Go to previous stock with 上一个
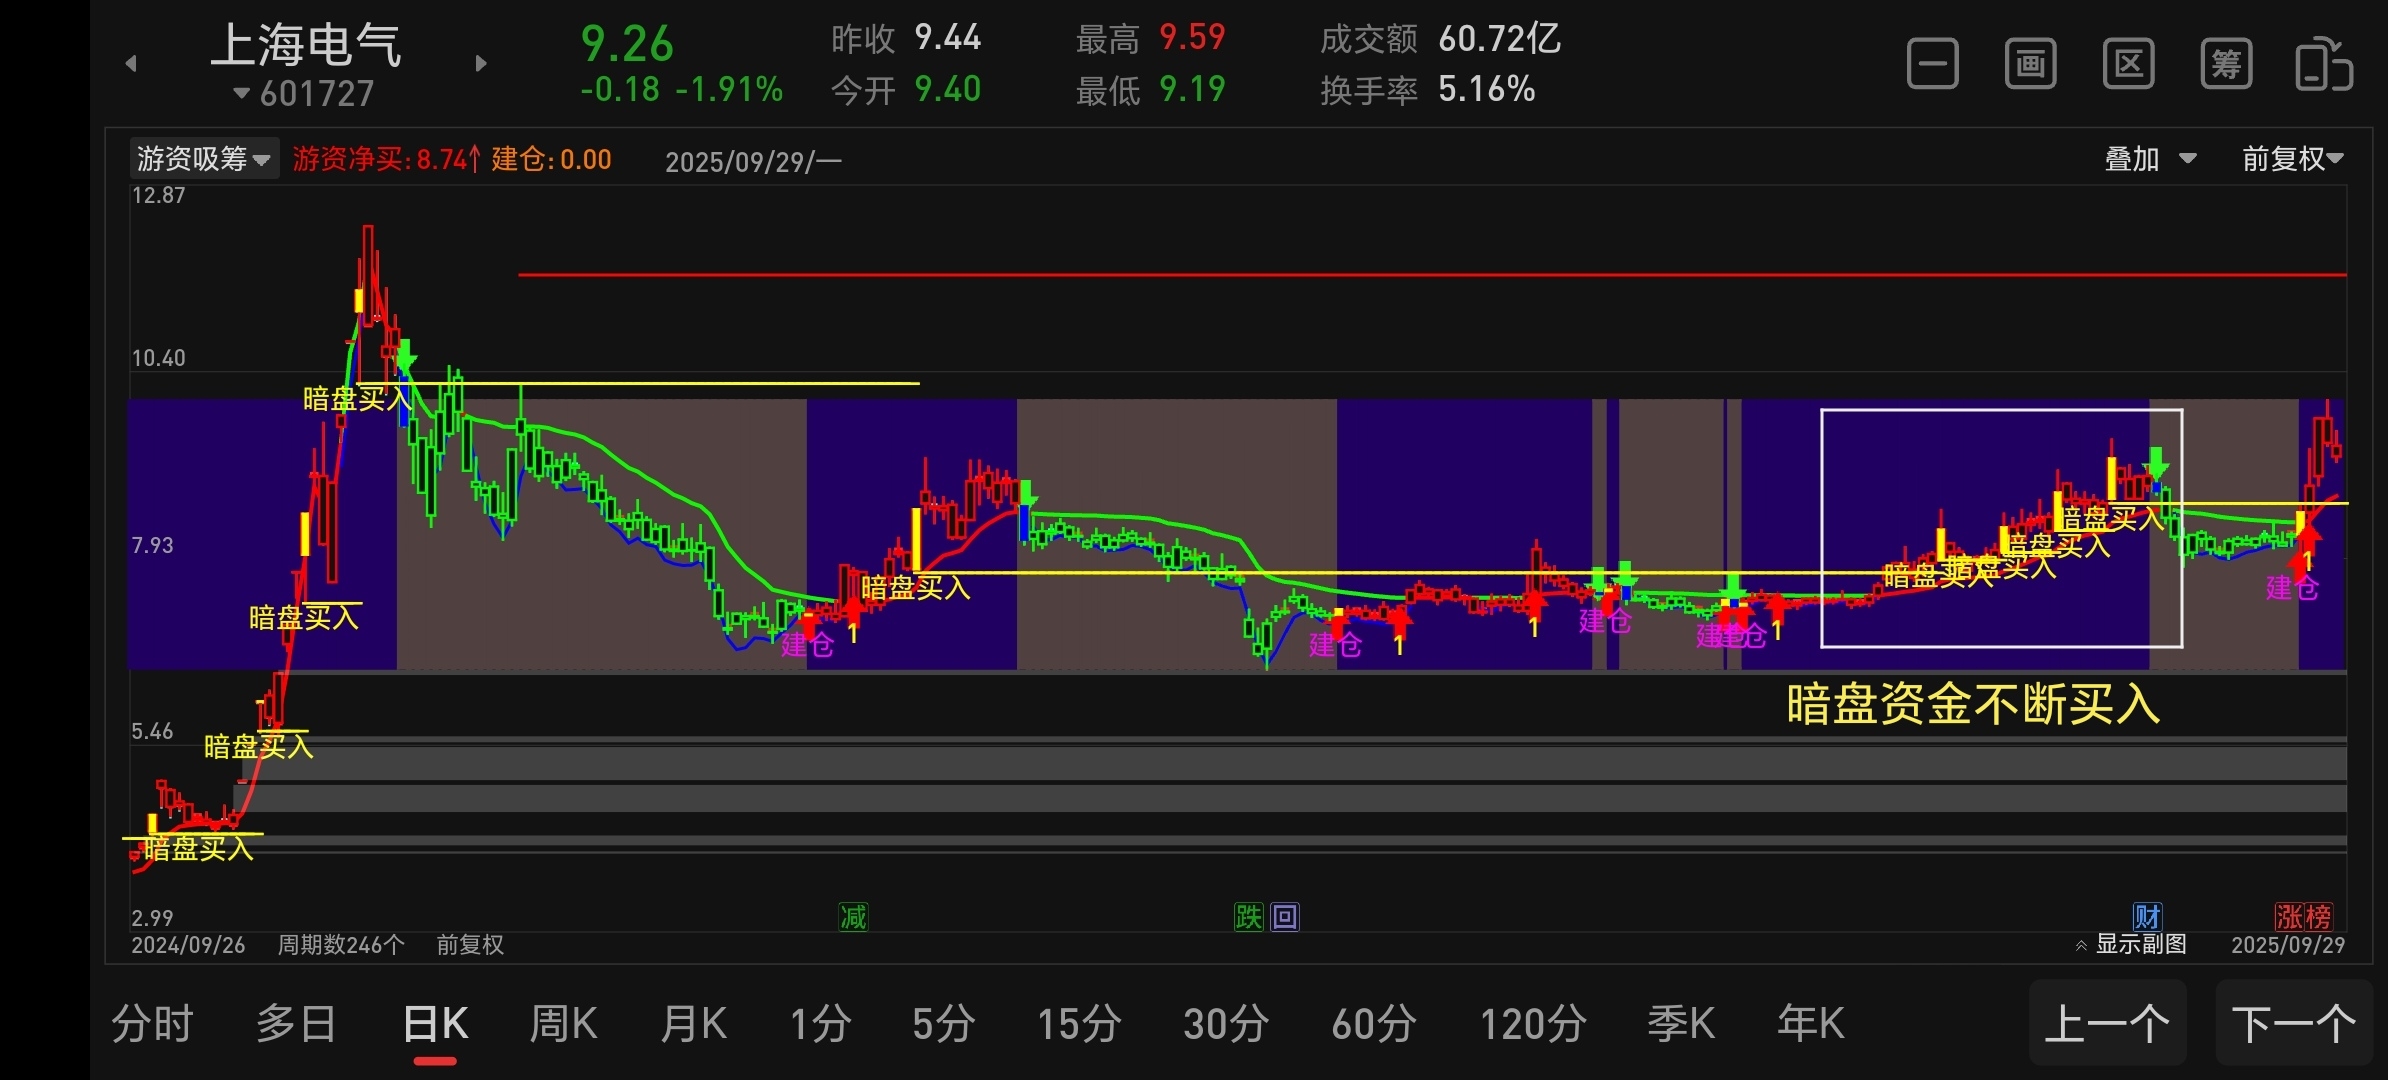The image size is (2388, 1080). 2107,1024
